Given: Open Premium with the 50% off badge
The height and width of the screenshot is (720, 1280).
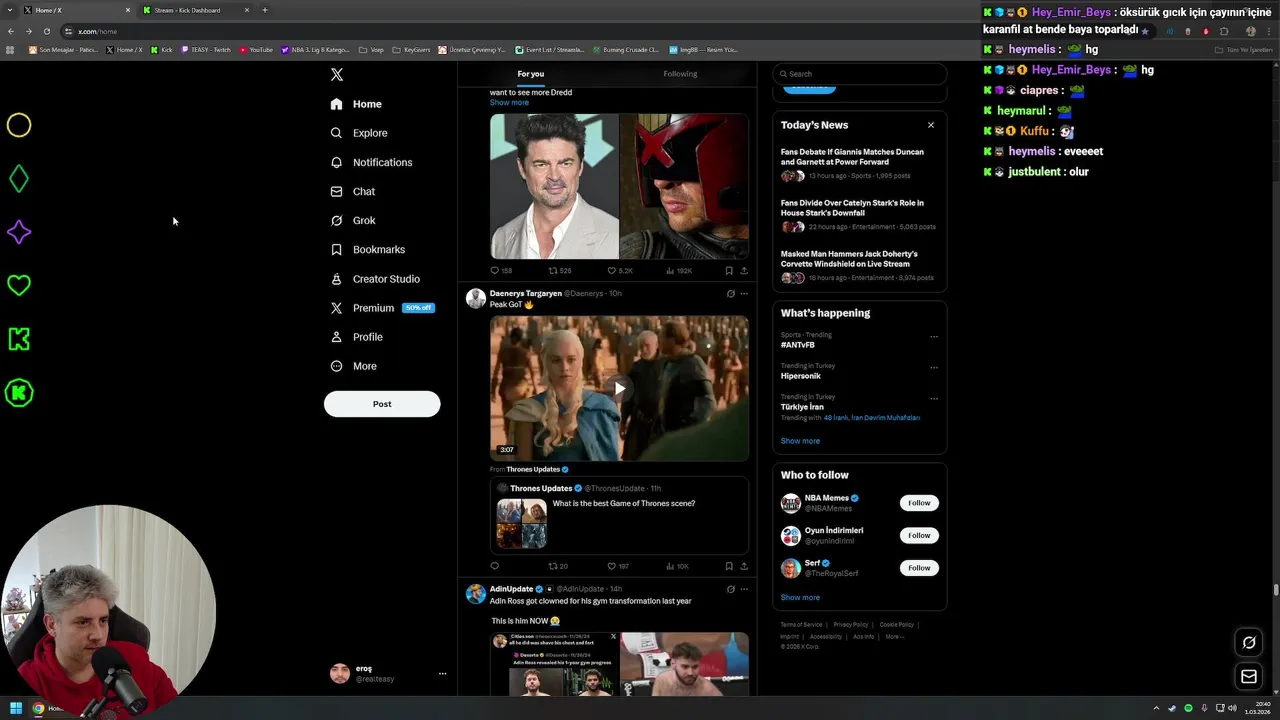Looking at the screenshot, I should click(x=382, y=308).
